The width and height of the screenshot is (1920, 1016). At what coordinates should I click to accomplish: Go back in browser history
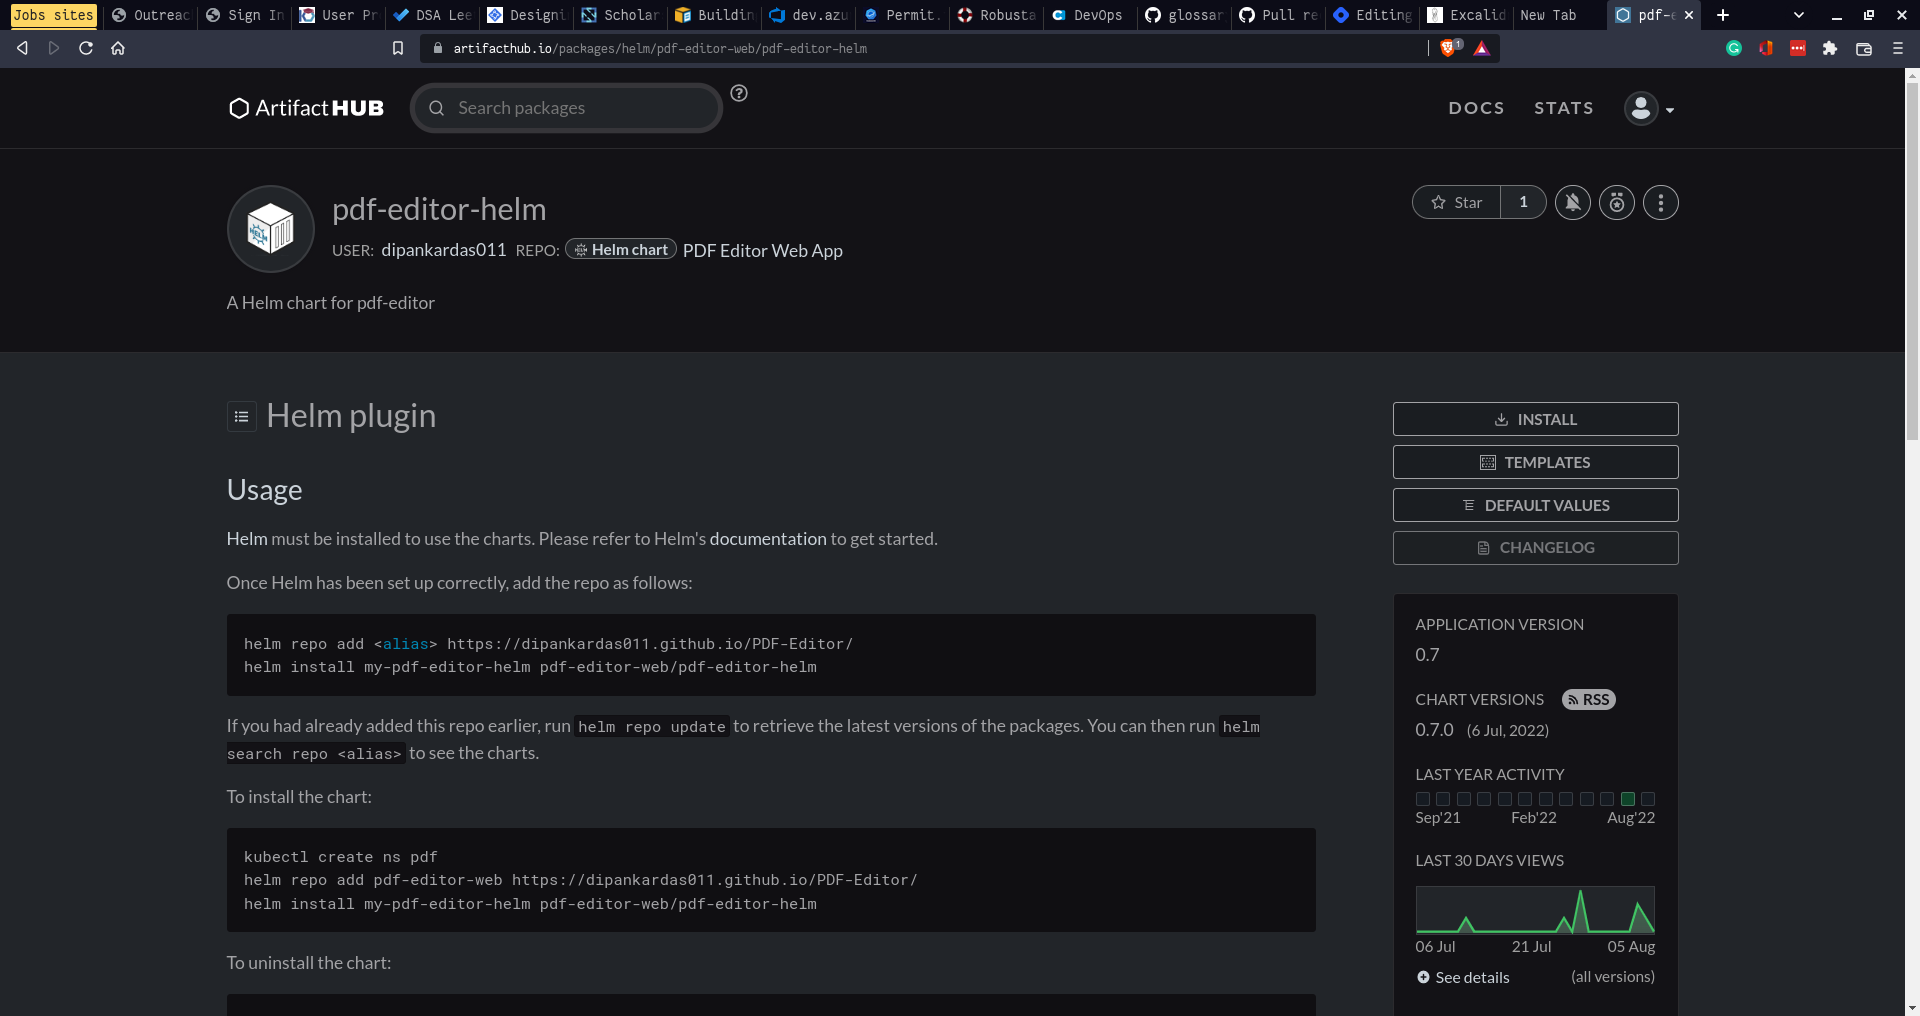click(22, 48)
